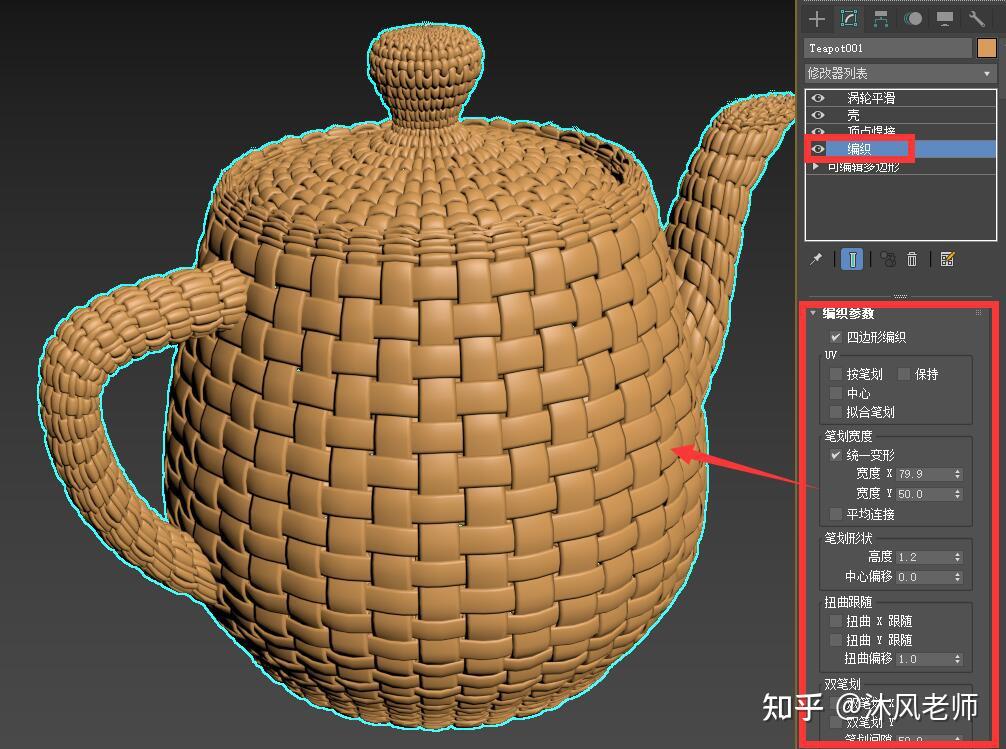
Task: Enable the 按笔划 checkbox
Action: click(x=835, y=374)
